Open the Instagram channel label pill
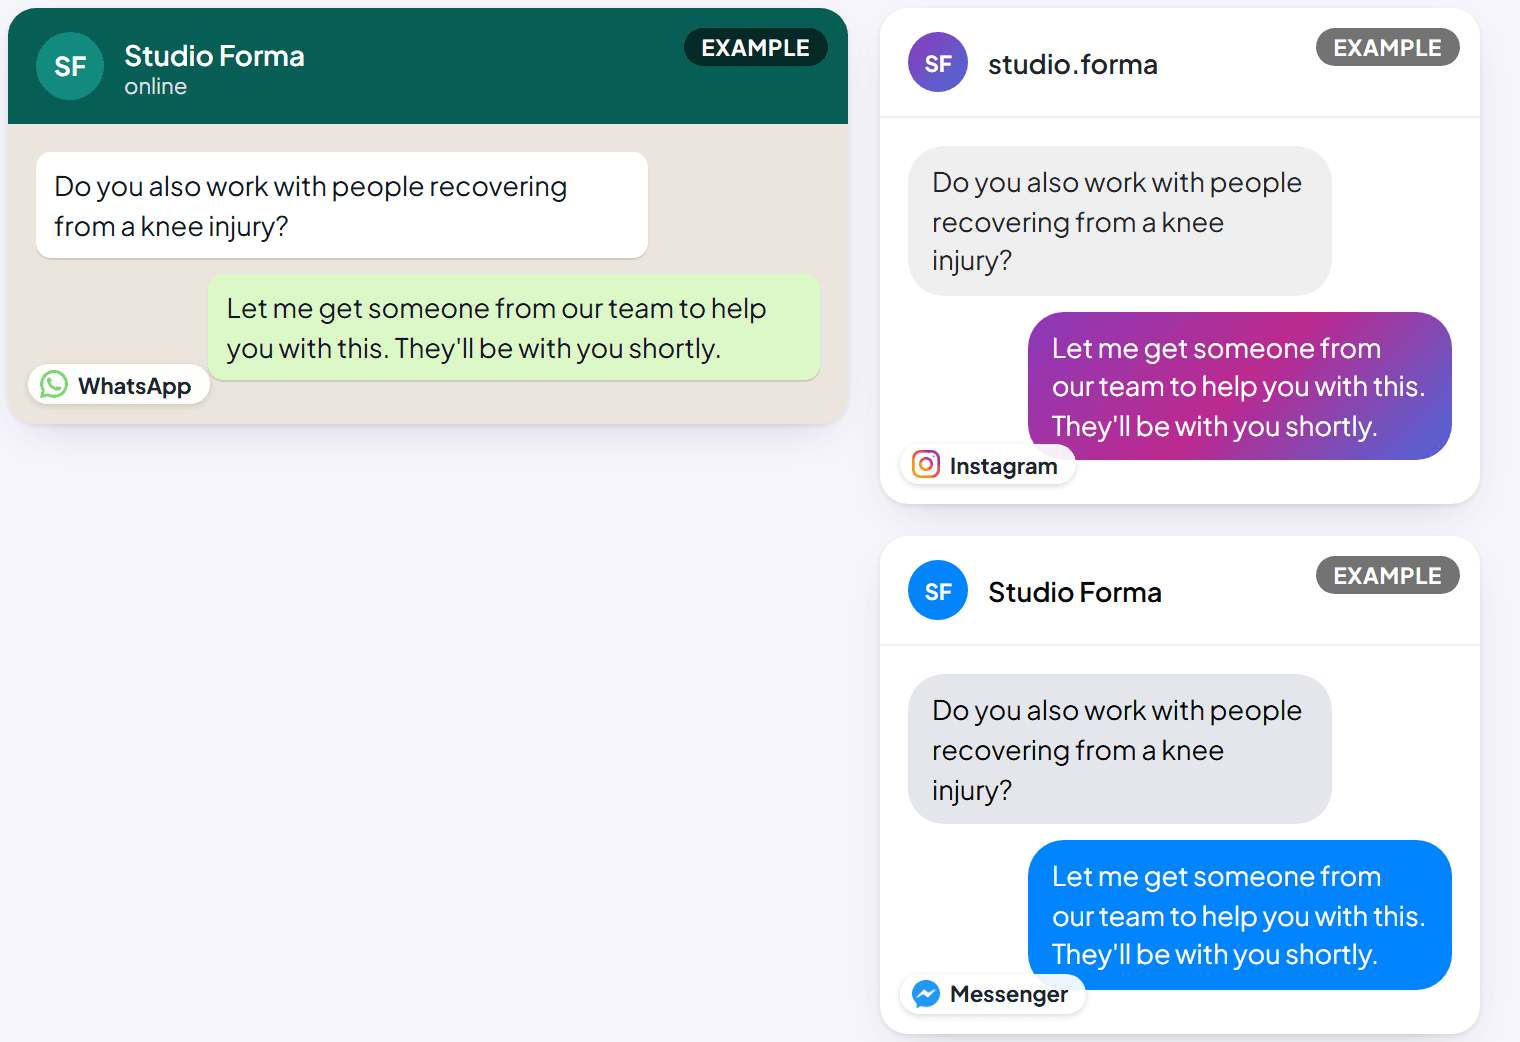 pyautogui.click(x=988, y=465)
